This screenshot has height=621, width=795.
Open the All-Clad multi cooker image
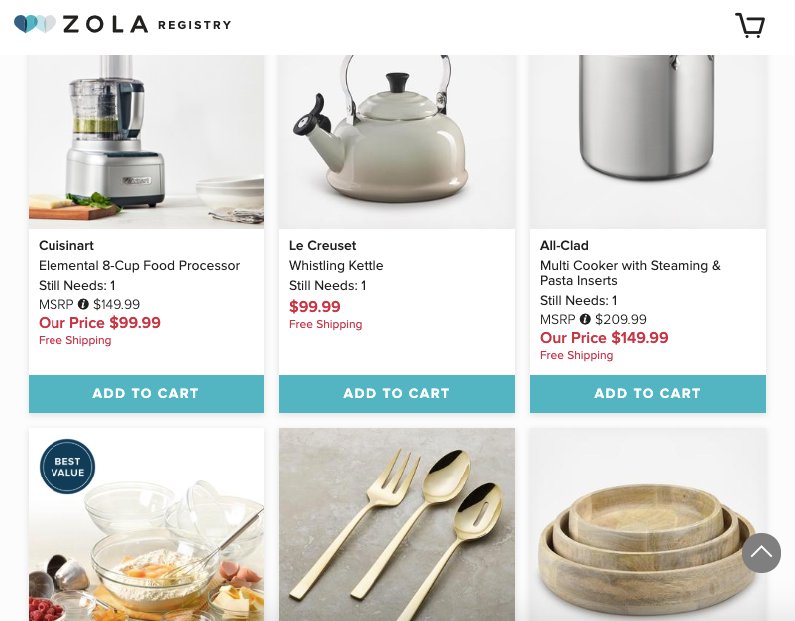click(x=647, y=142)
